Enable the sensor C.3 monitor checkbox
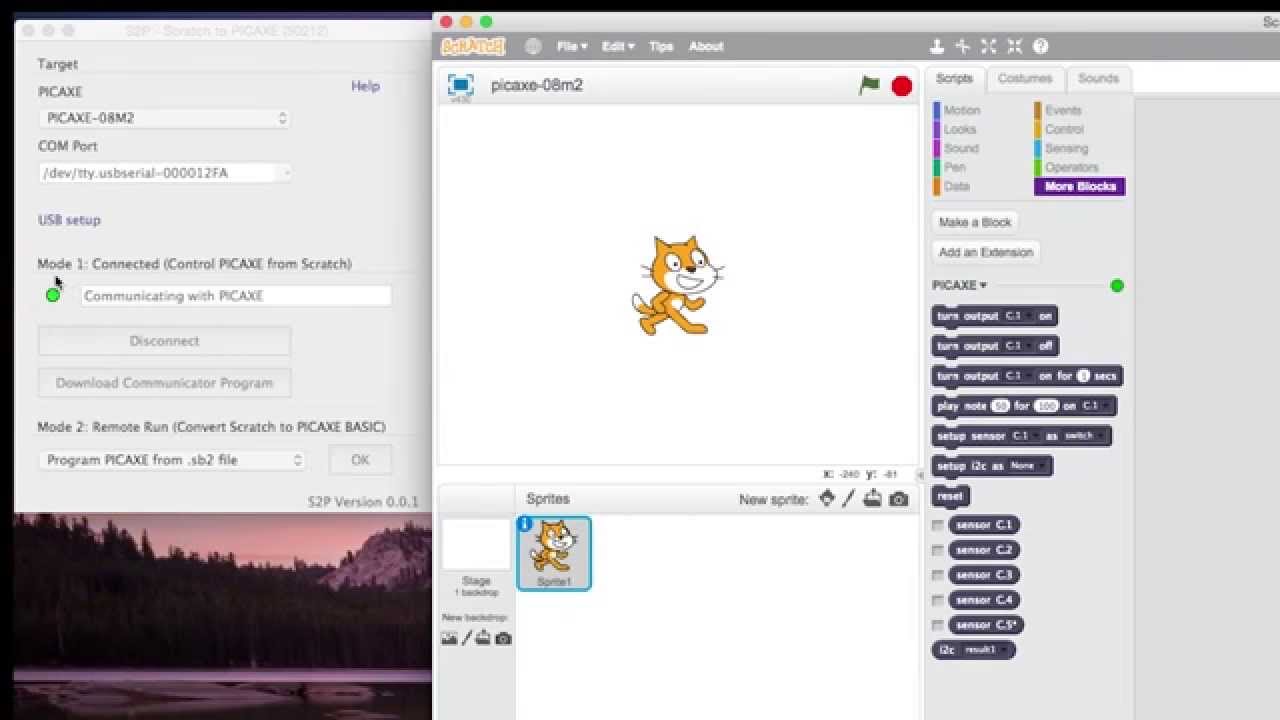The image size is (1280, 720). (937, 575)
